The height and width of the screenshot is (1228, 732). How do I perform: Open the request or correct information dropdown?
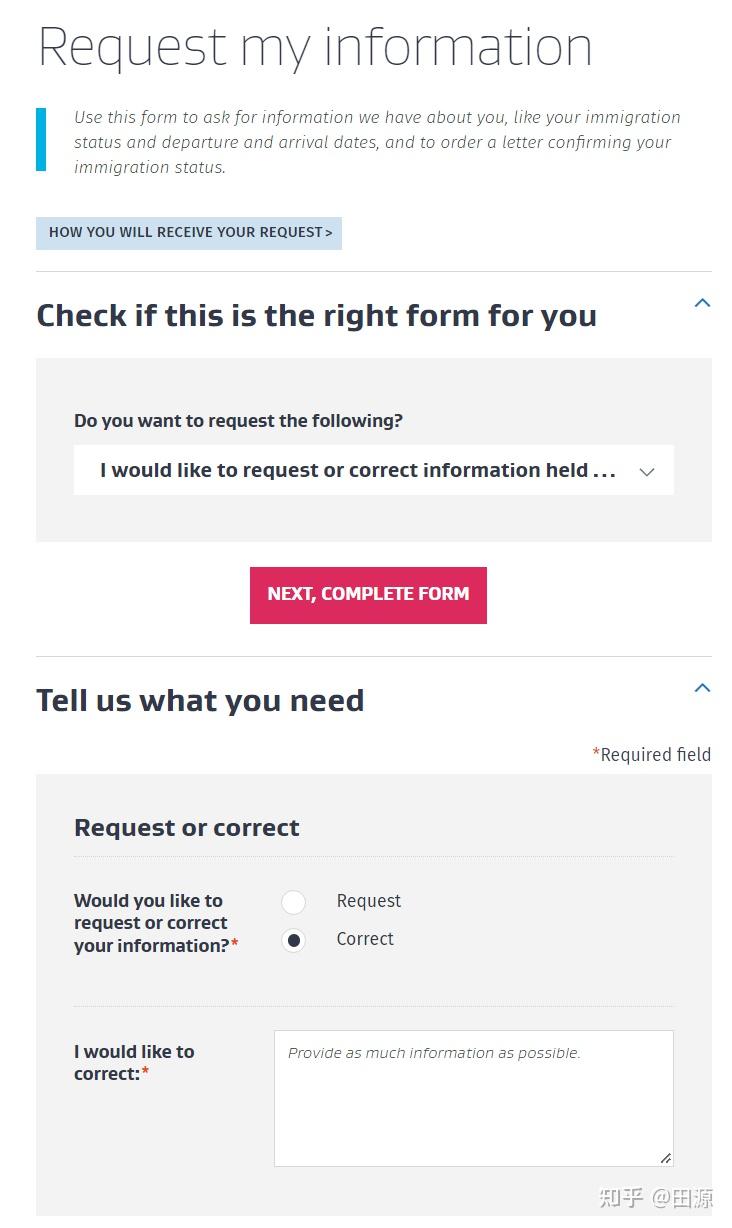click(x=373, y=470)
